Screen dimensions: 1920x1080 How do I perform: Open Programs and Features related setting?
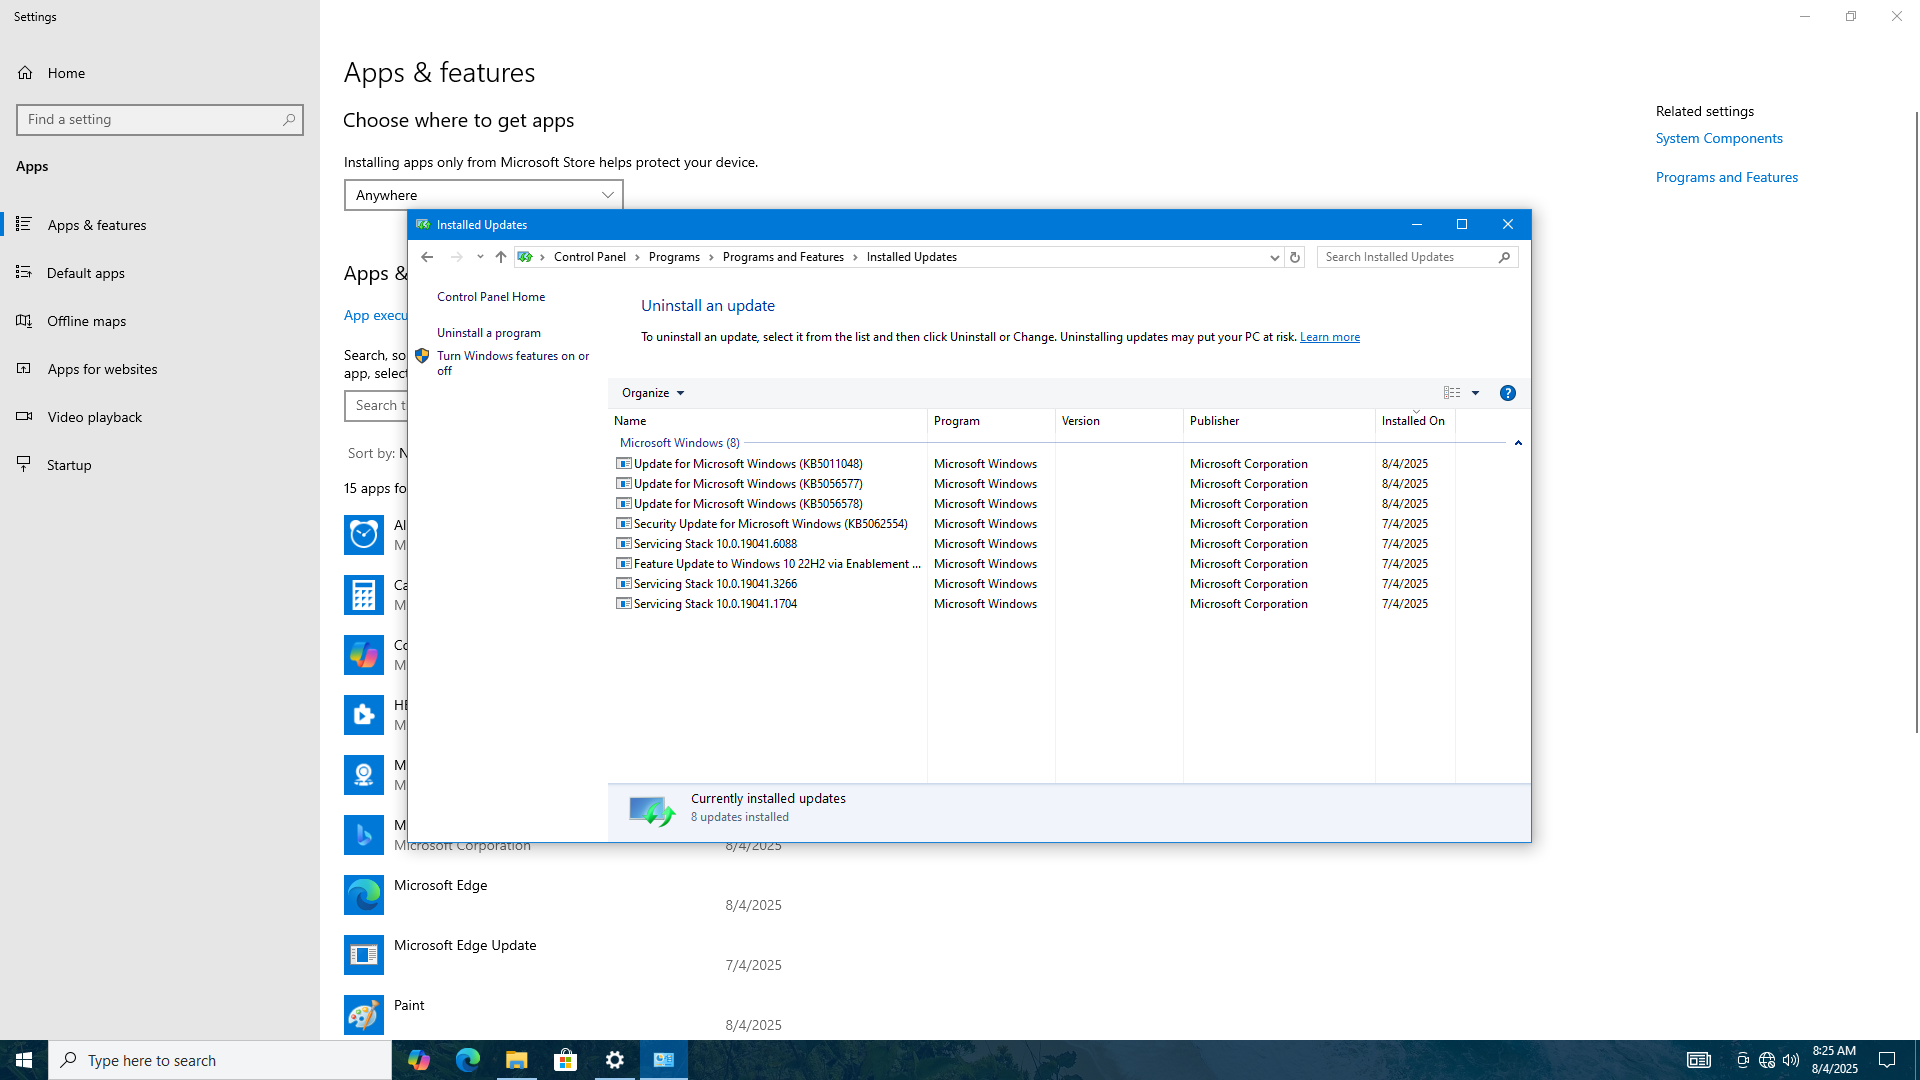(x=1727, y=177)
